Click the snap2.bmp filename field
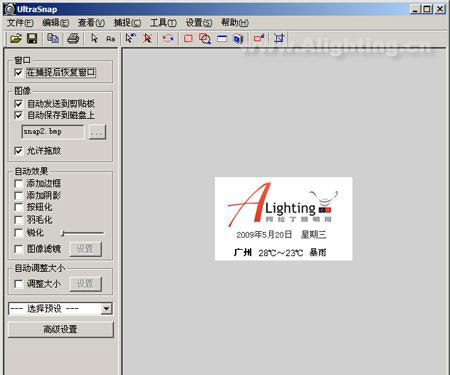450x375 pixels. (x=53, y=132)
